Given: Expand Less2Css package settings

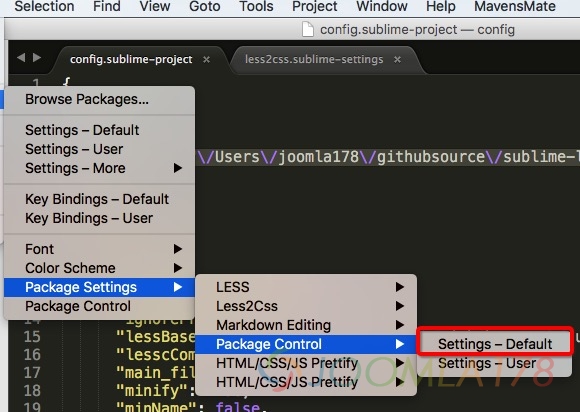Looking at the screenshot, I should click(306, 306).
